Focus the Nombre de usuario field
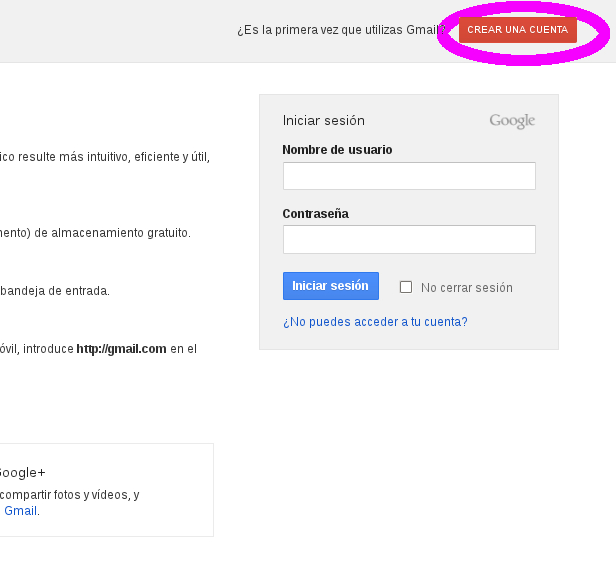 pyautogui.click(x=409, y=176)
